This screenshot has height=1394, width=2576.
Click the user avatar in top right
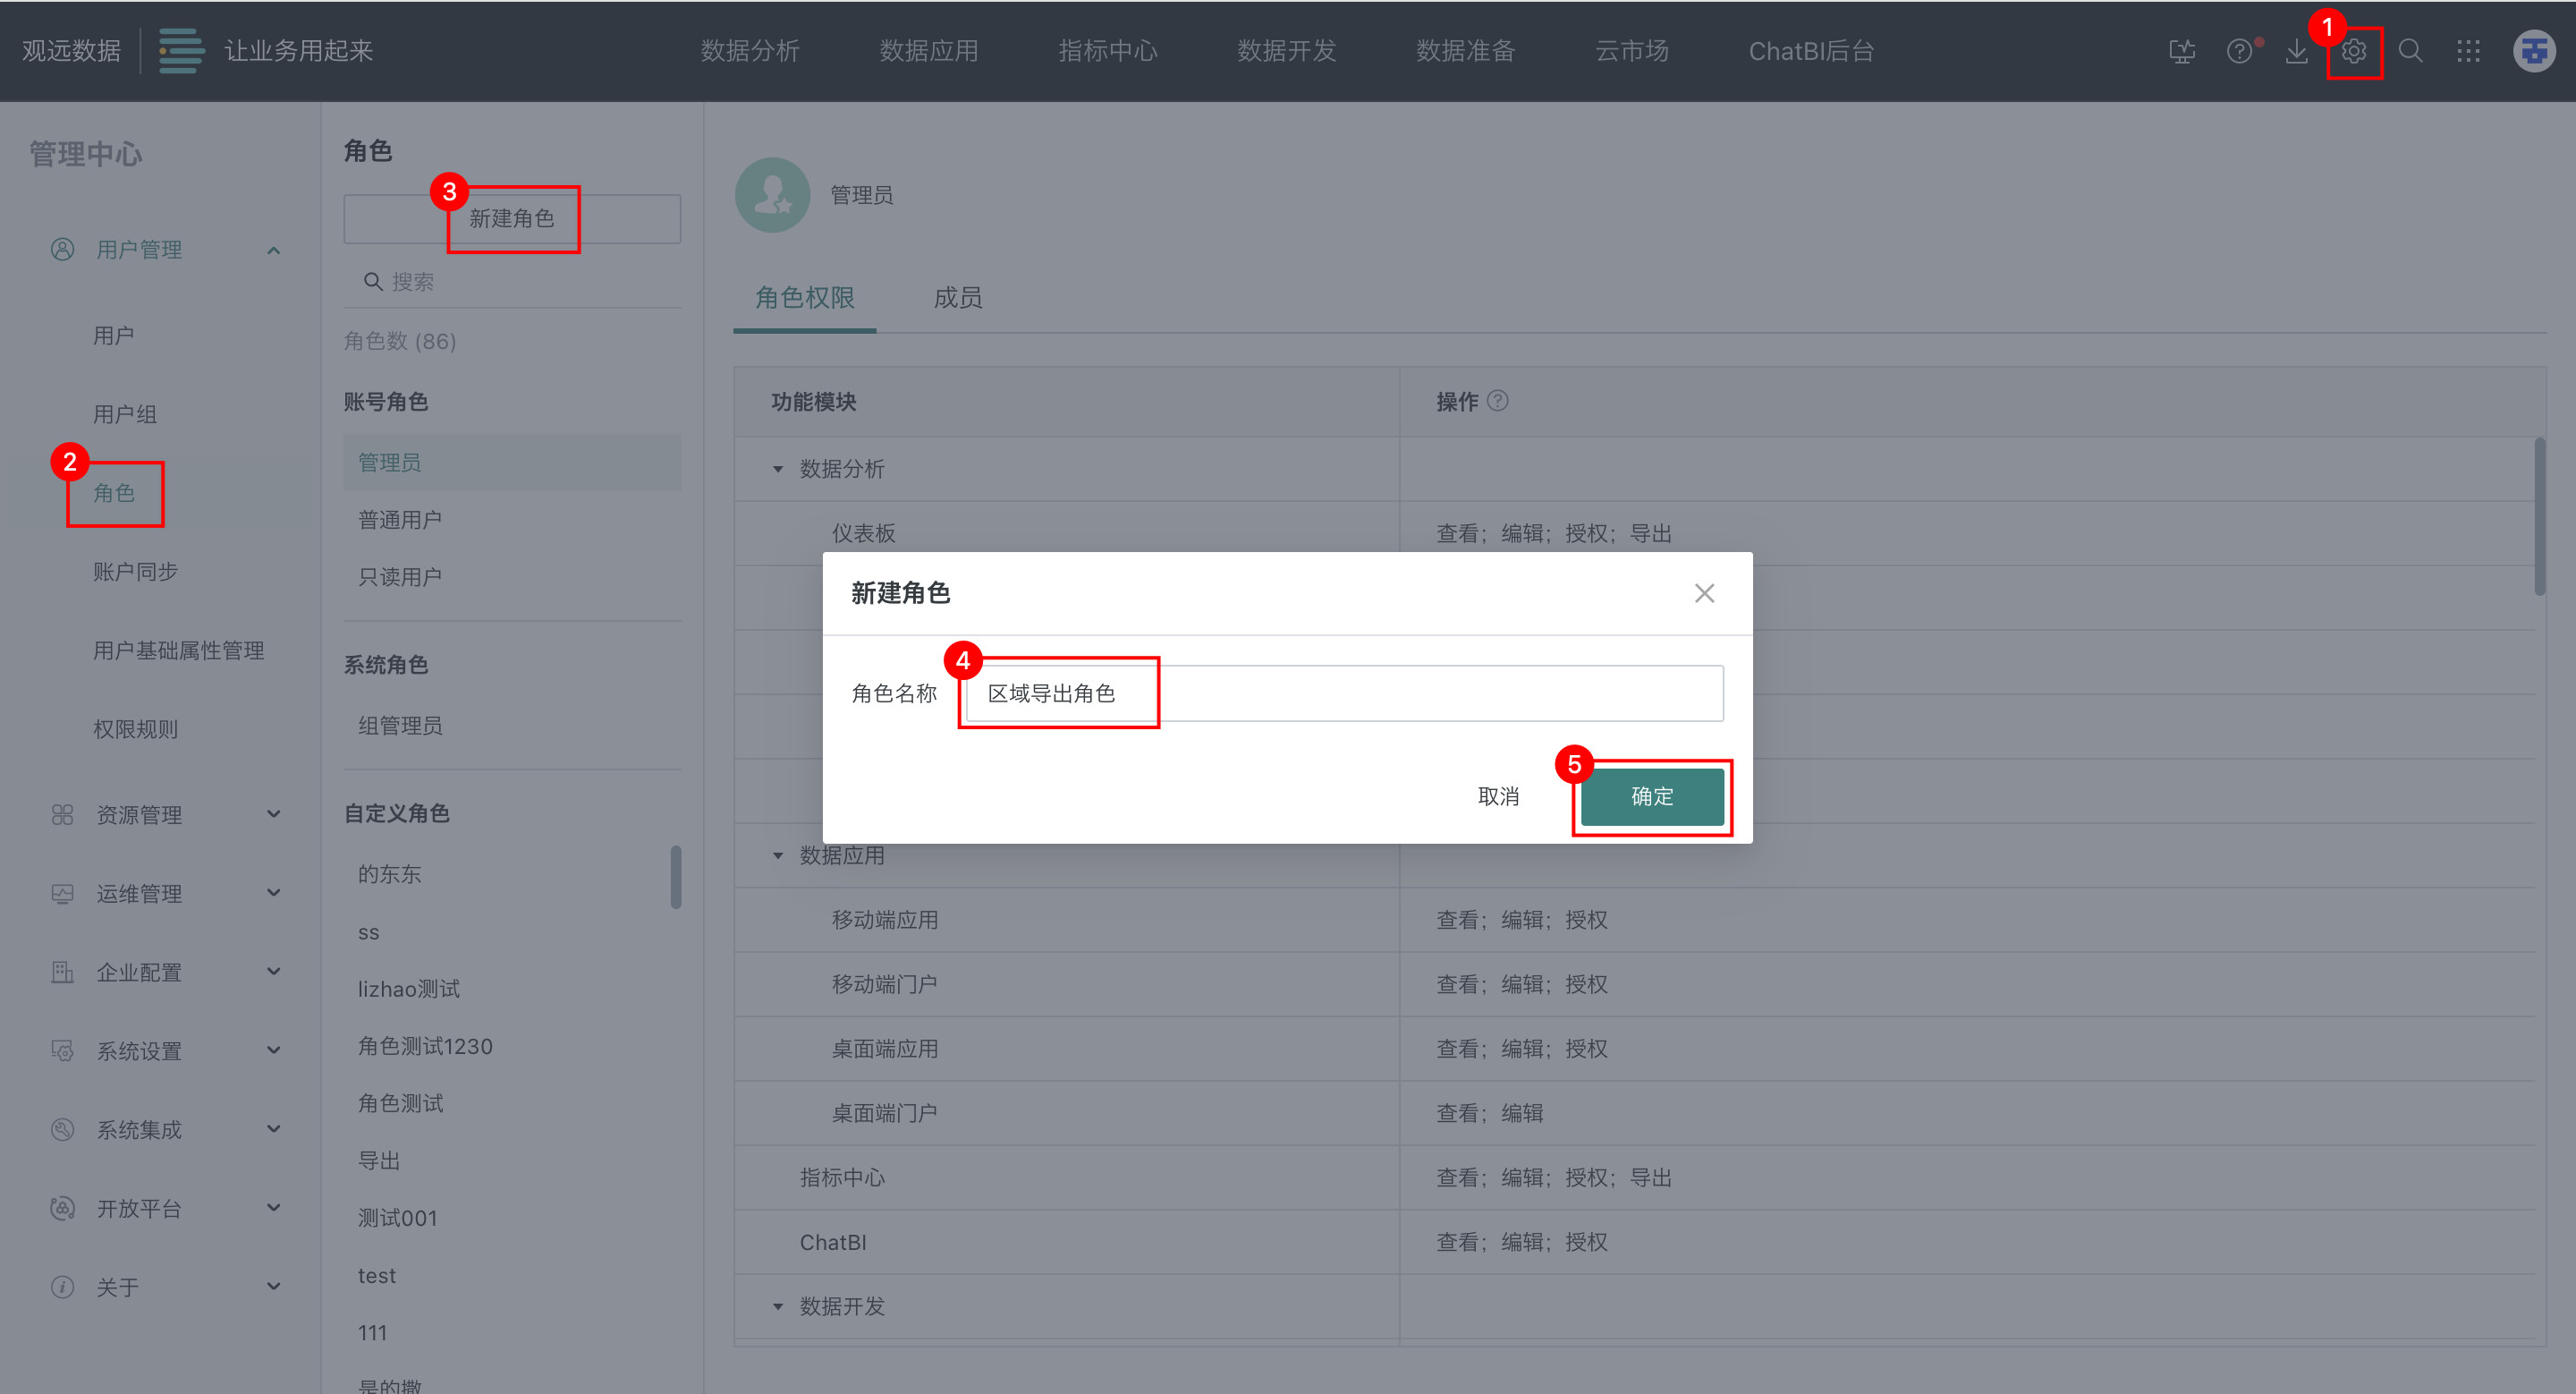(2534, 52)
